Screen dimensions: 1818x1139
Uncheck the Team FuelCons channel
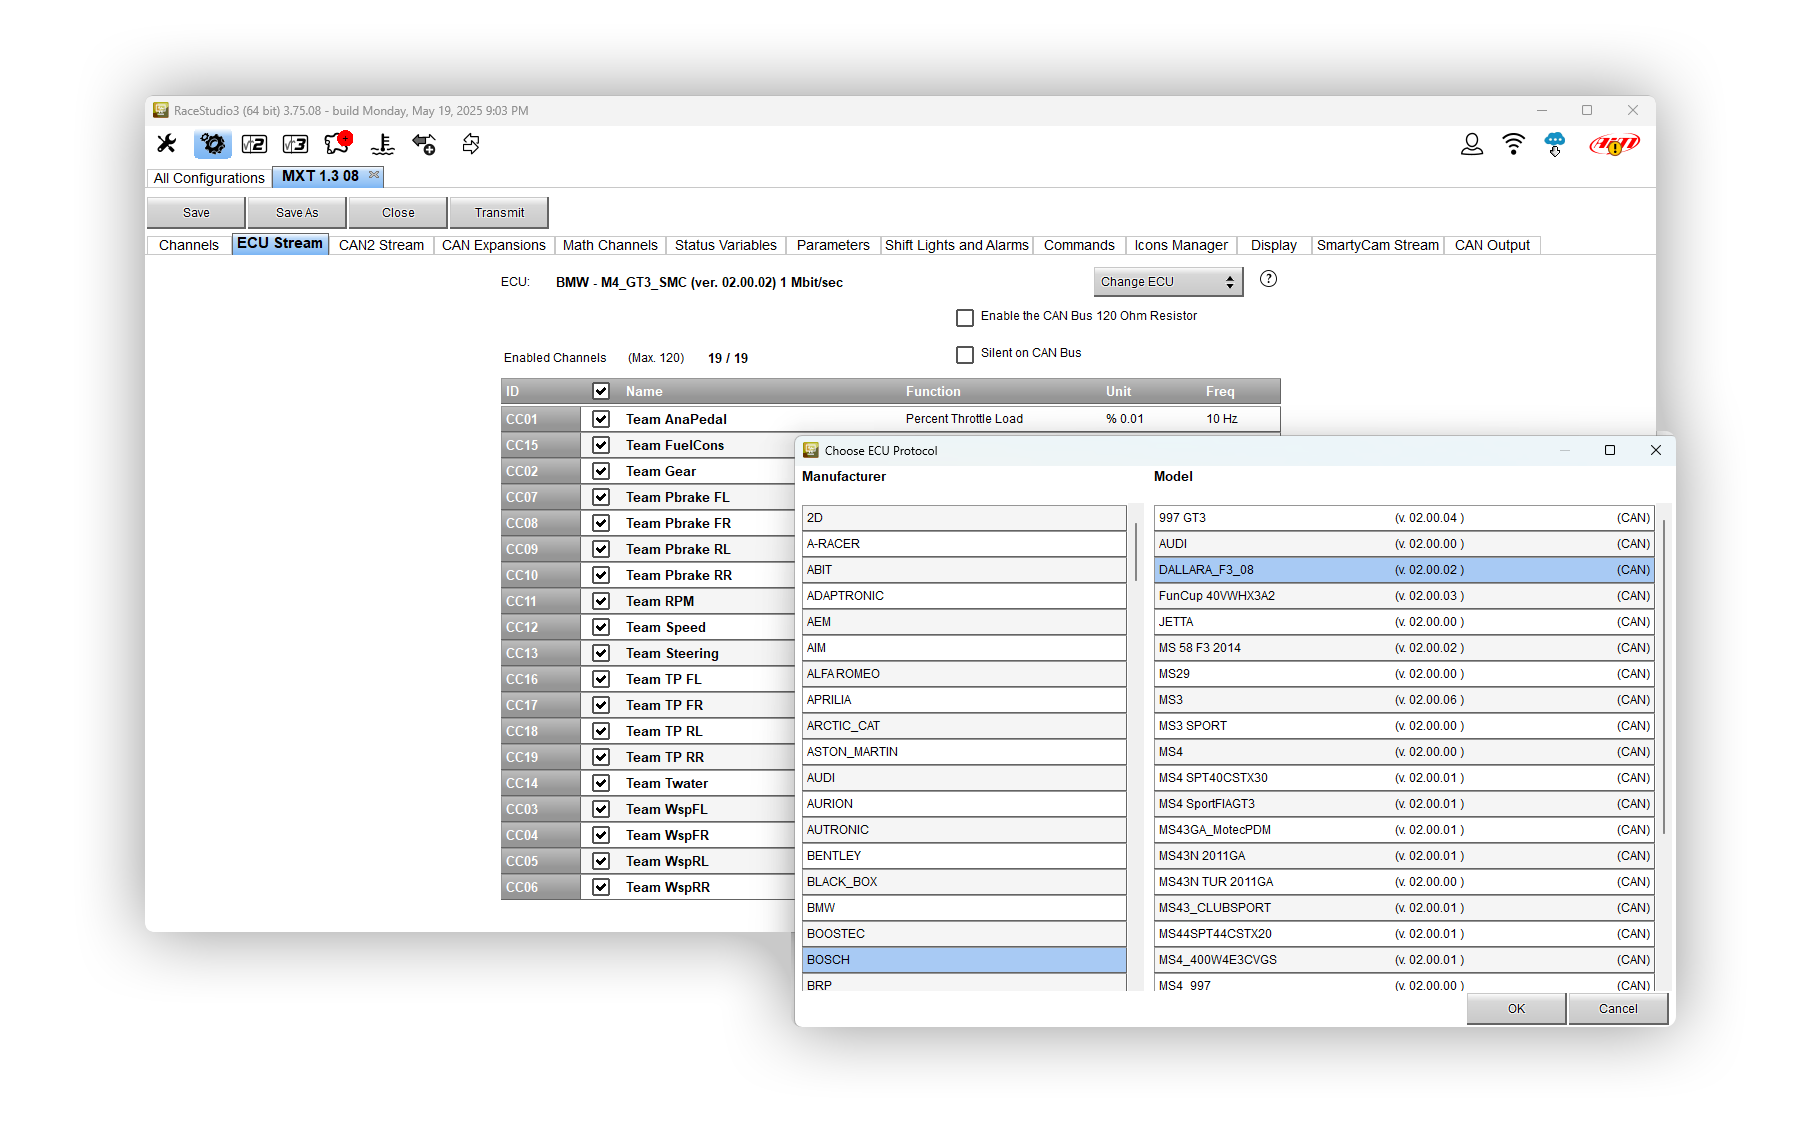pyautogui.click(x=601, y=445)
